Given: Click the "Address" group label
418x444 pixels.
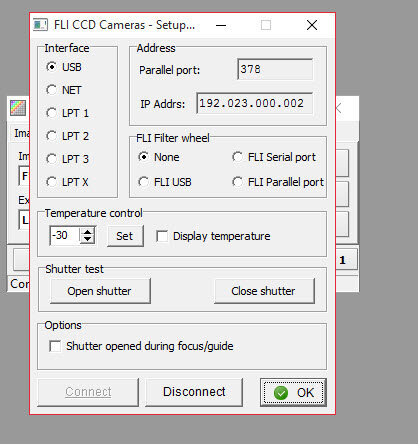Looking at the screenshot, I should pyautogui.click(x=156, y=48).
